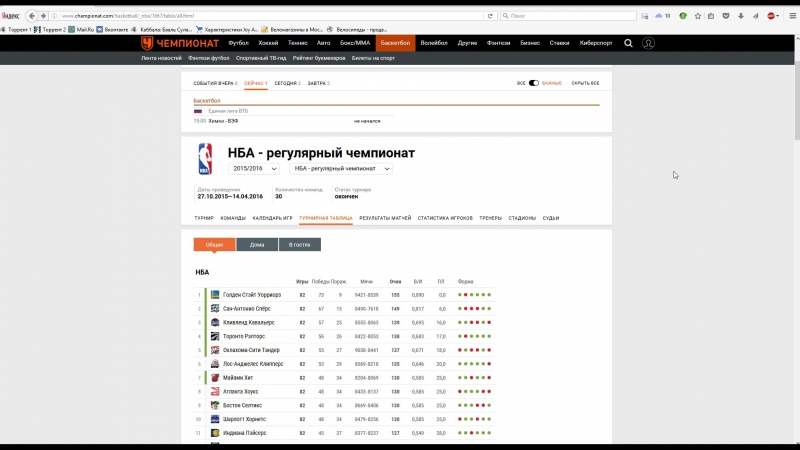Screen dimensions: 800x450
Task: Open the Билеты на спорт link
Action: pos(373,58)
